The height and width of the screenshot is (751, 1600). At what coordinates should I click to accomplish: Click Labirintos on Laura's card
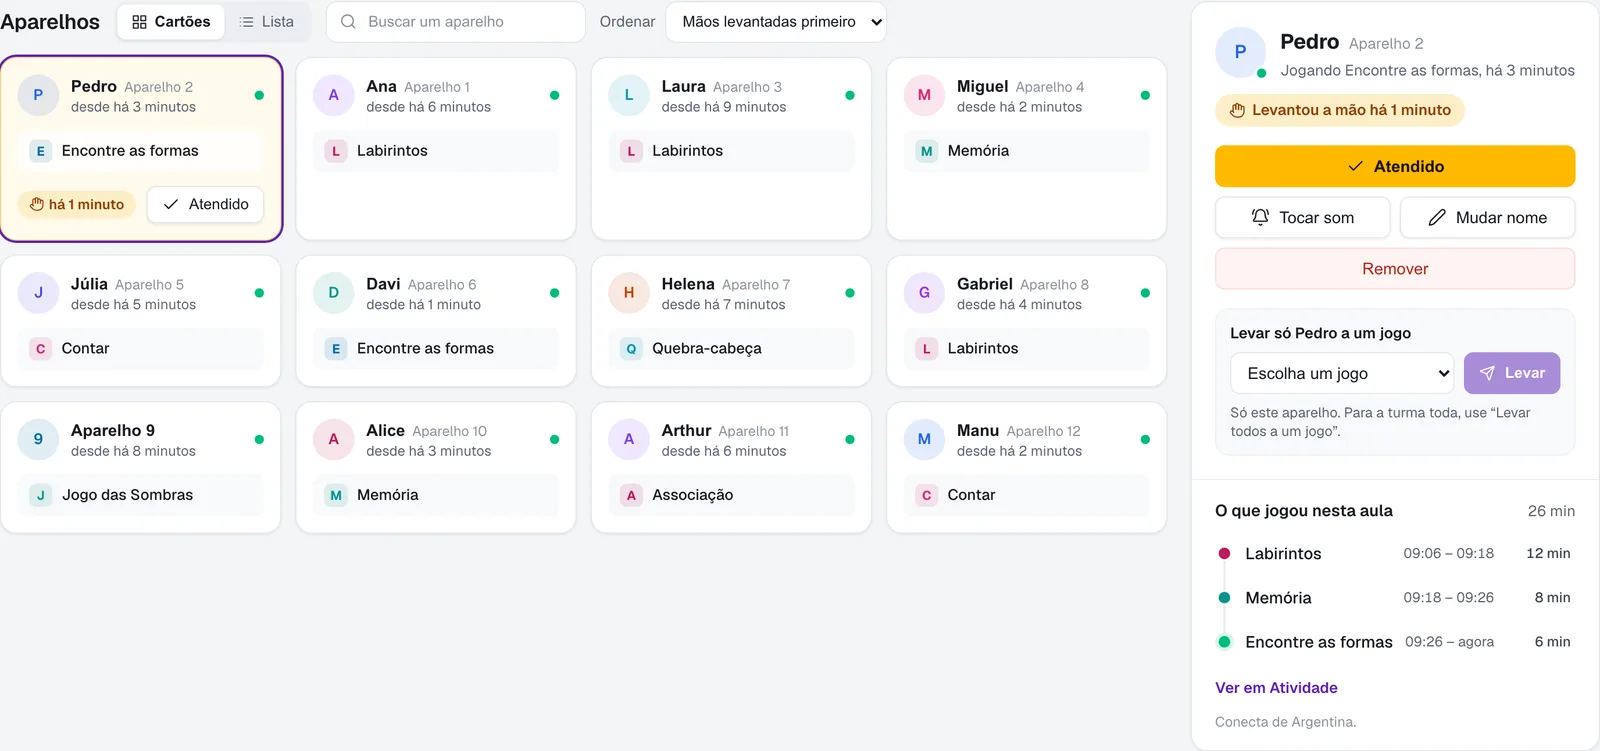(732, 151)
